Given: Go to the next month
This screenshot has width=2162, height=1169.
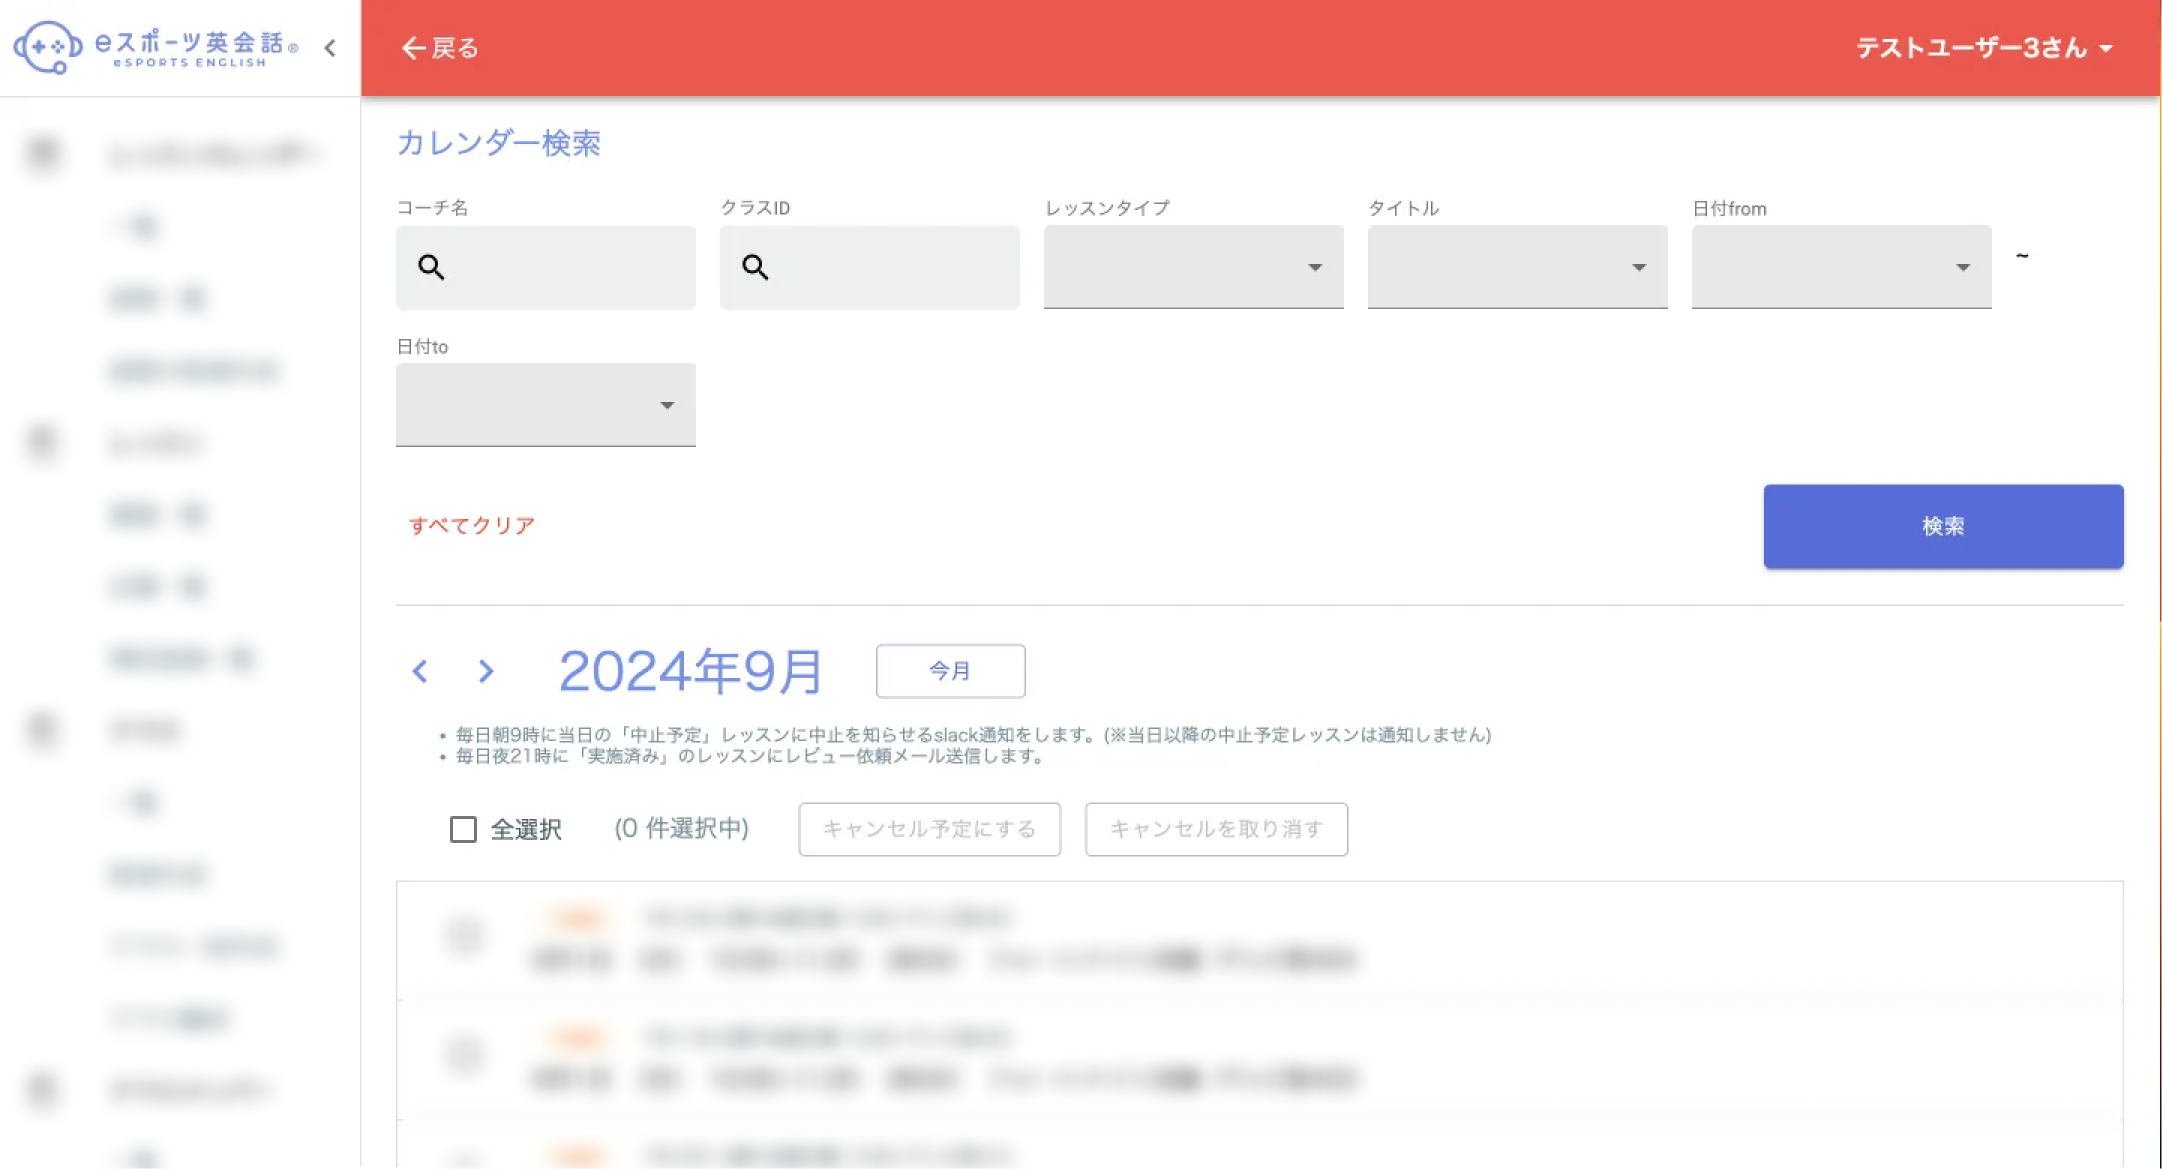Looking at the screenshot, I should pyautogui.click(x=486, y=671).
